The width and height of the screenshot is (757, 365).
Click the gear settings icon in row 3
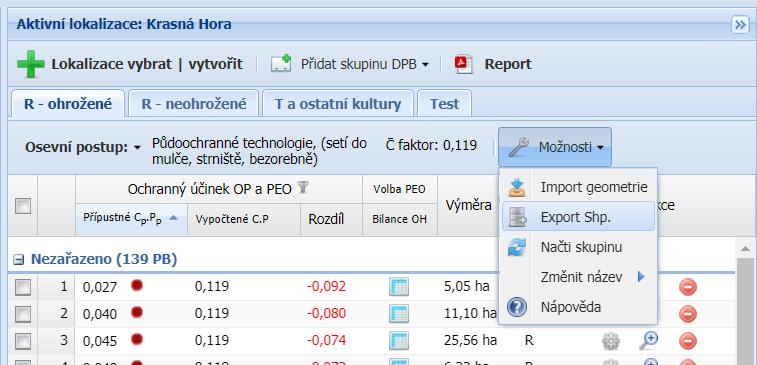pyautogui.click(x=611, y=341)
